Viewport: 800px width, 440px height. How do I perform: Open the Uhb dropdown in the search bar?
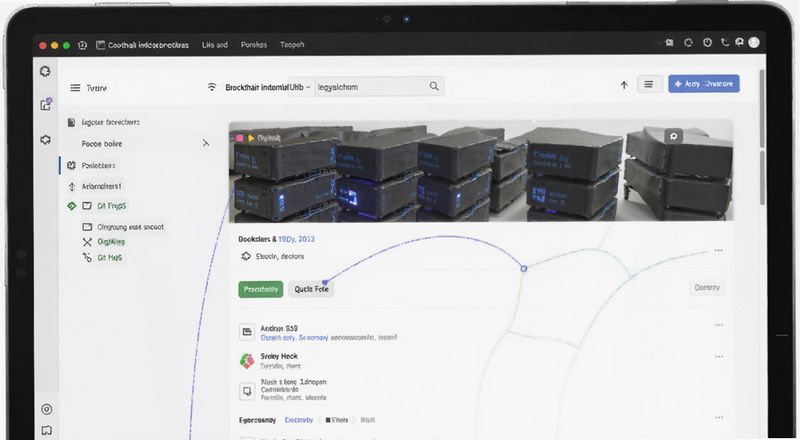coord(300,87)
